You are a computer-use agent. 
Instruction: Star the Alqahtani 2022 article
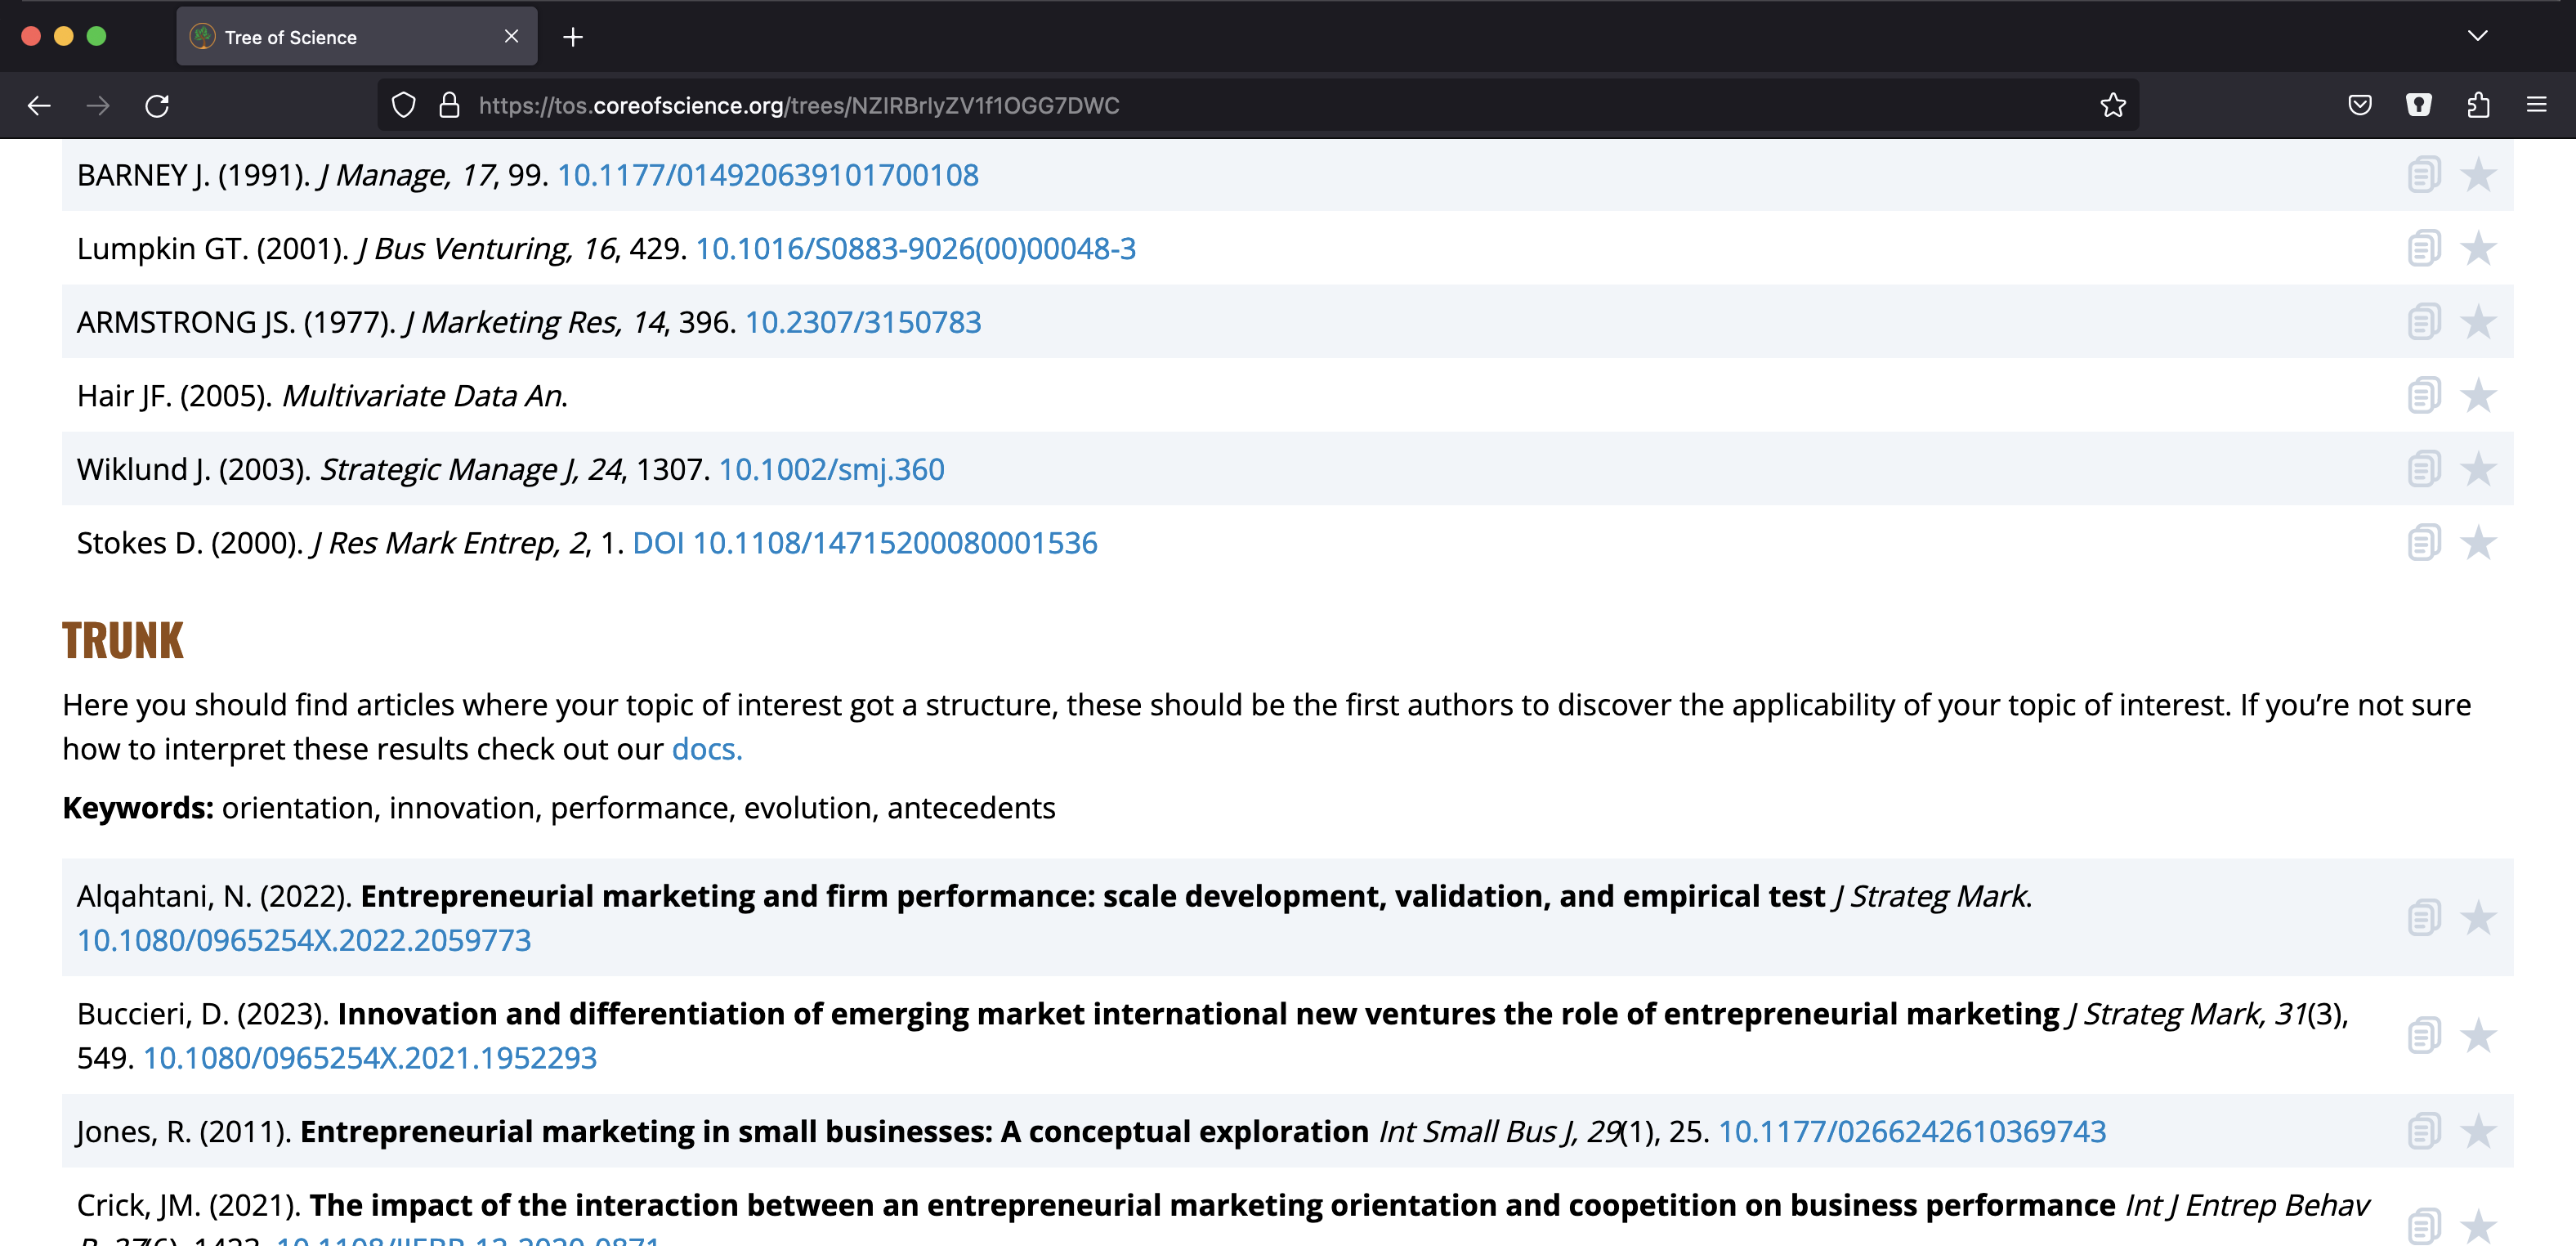click(2478, 917)
